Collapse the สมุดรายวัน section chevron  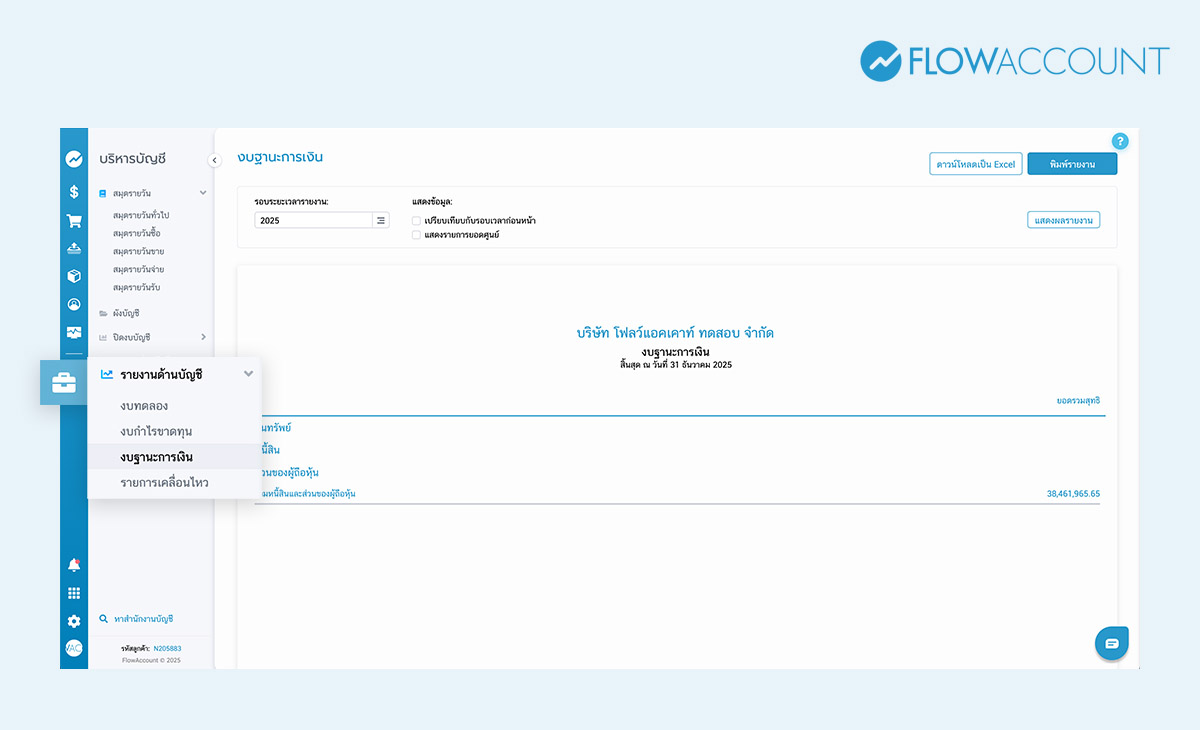pyautogui.click(x=203, y=192)
